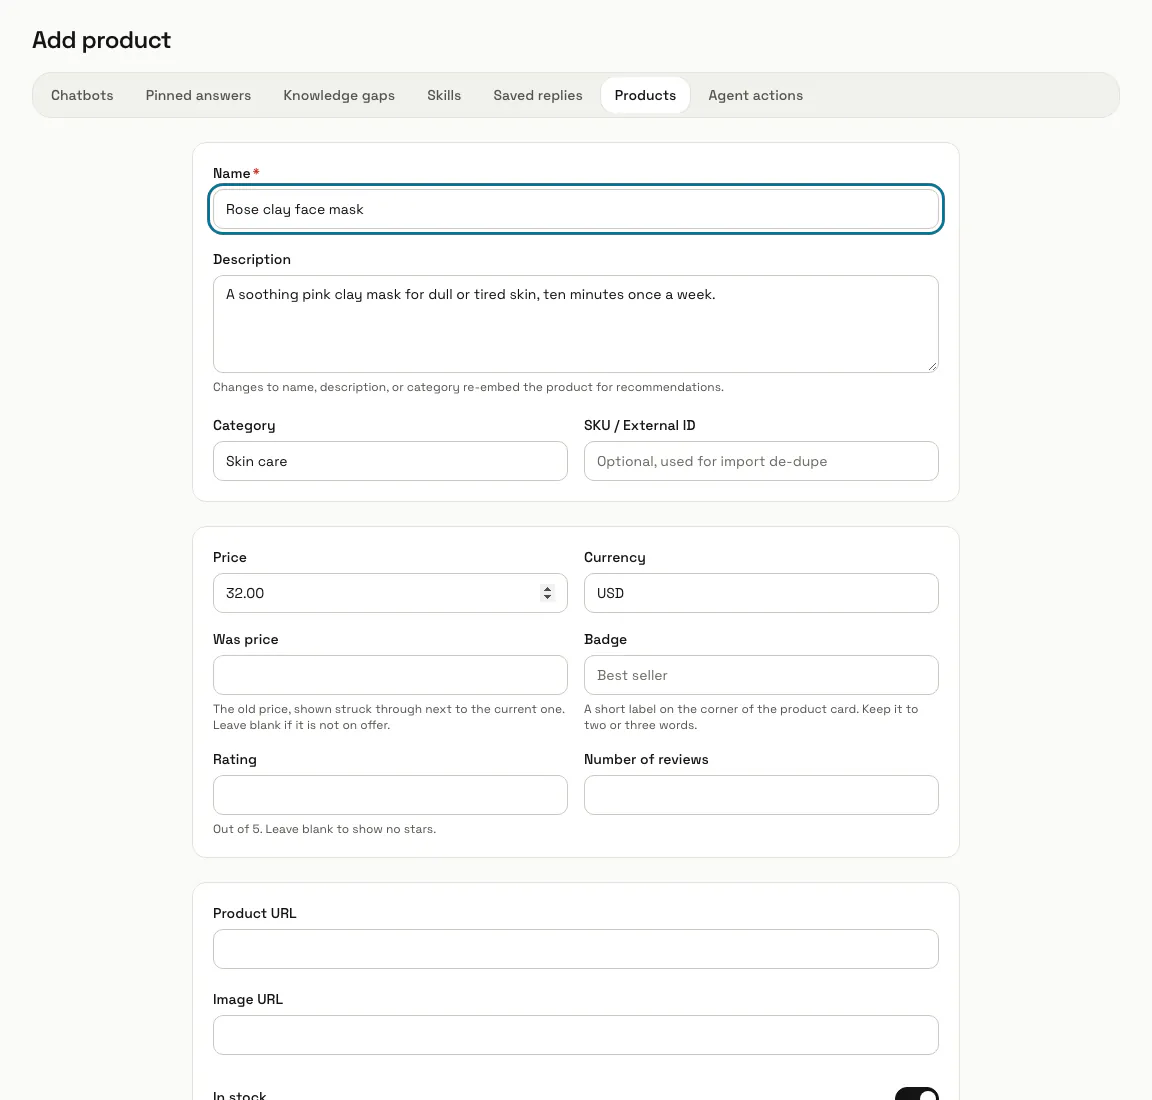Click the SKU / External ID field
The image size is (1152, 1100).
pyautogui.click(x=761, y=461)
